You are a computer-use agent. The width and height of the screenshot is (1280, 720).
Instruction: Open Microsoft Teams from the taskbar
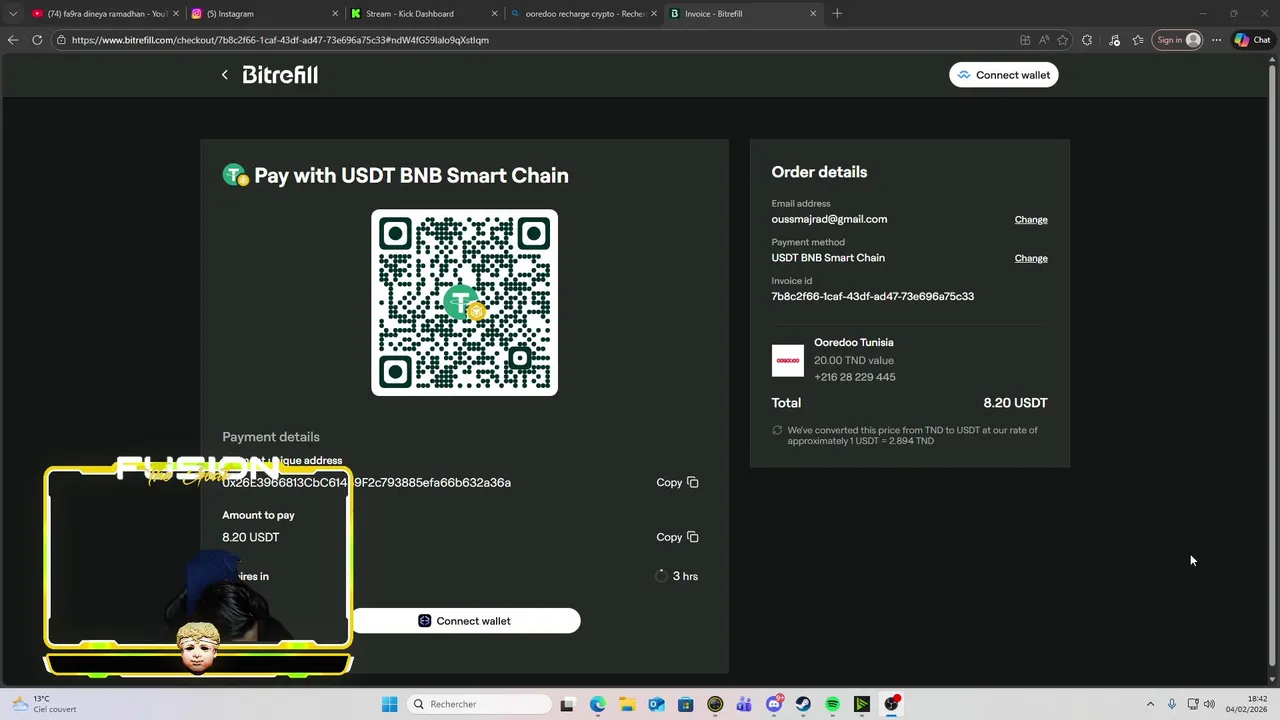744,704
